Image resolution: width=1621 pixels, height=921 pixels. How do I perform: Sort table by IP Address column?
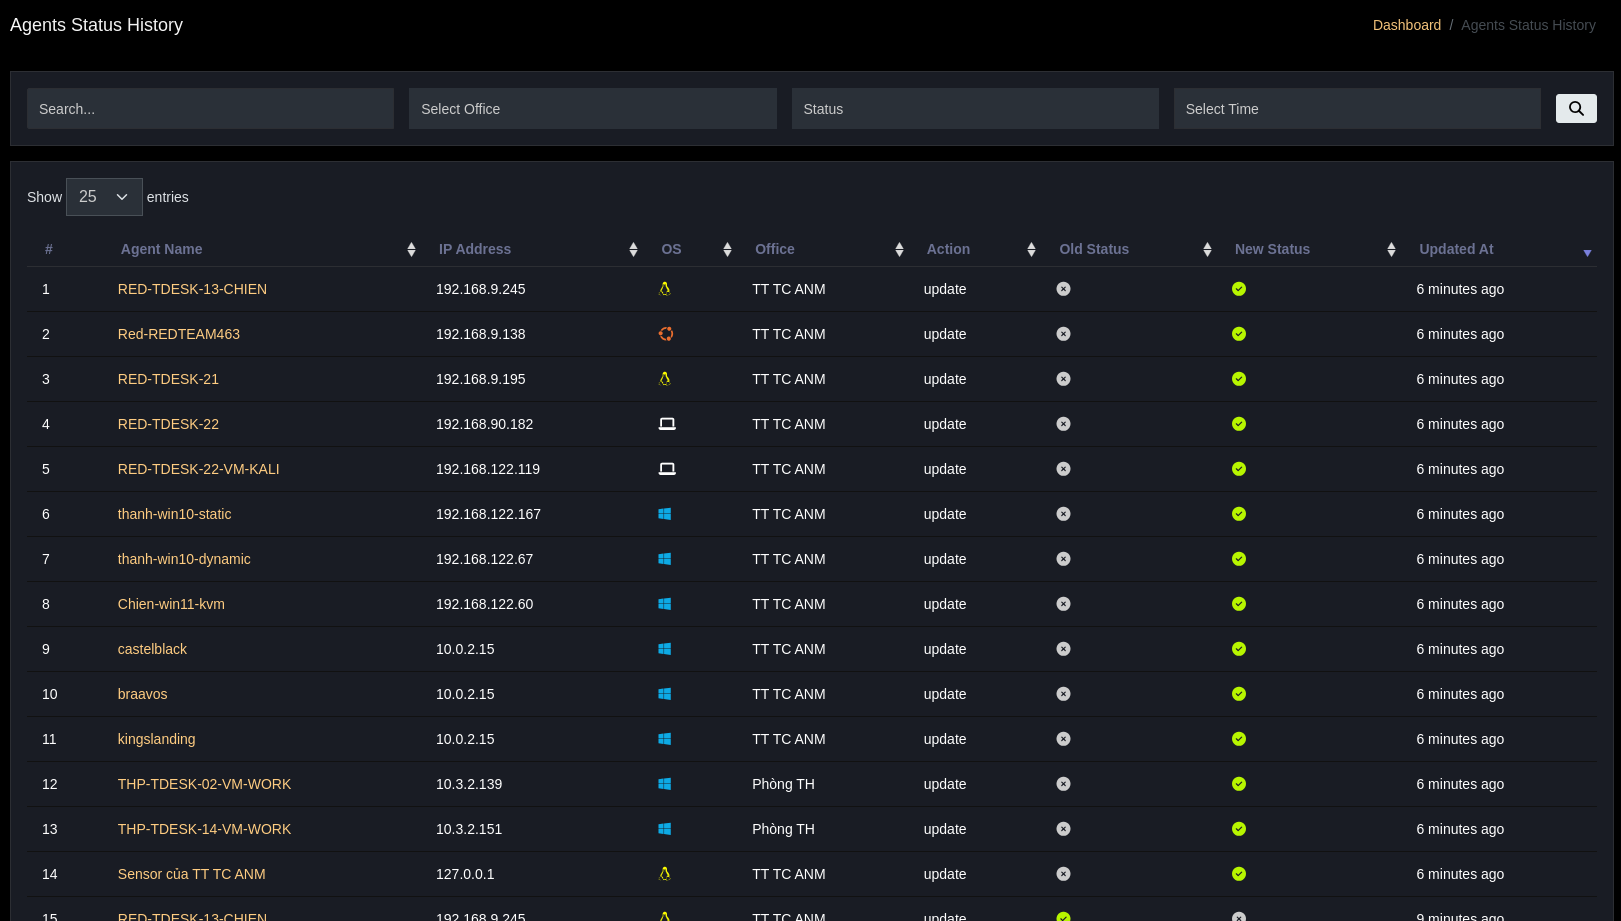(x=475, y=249)
